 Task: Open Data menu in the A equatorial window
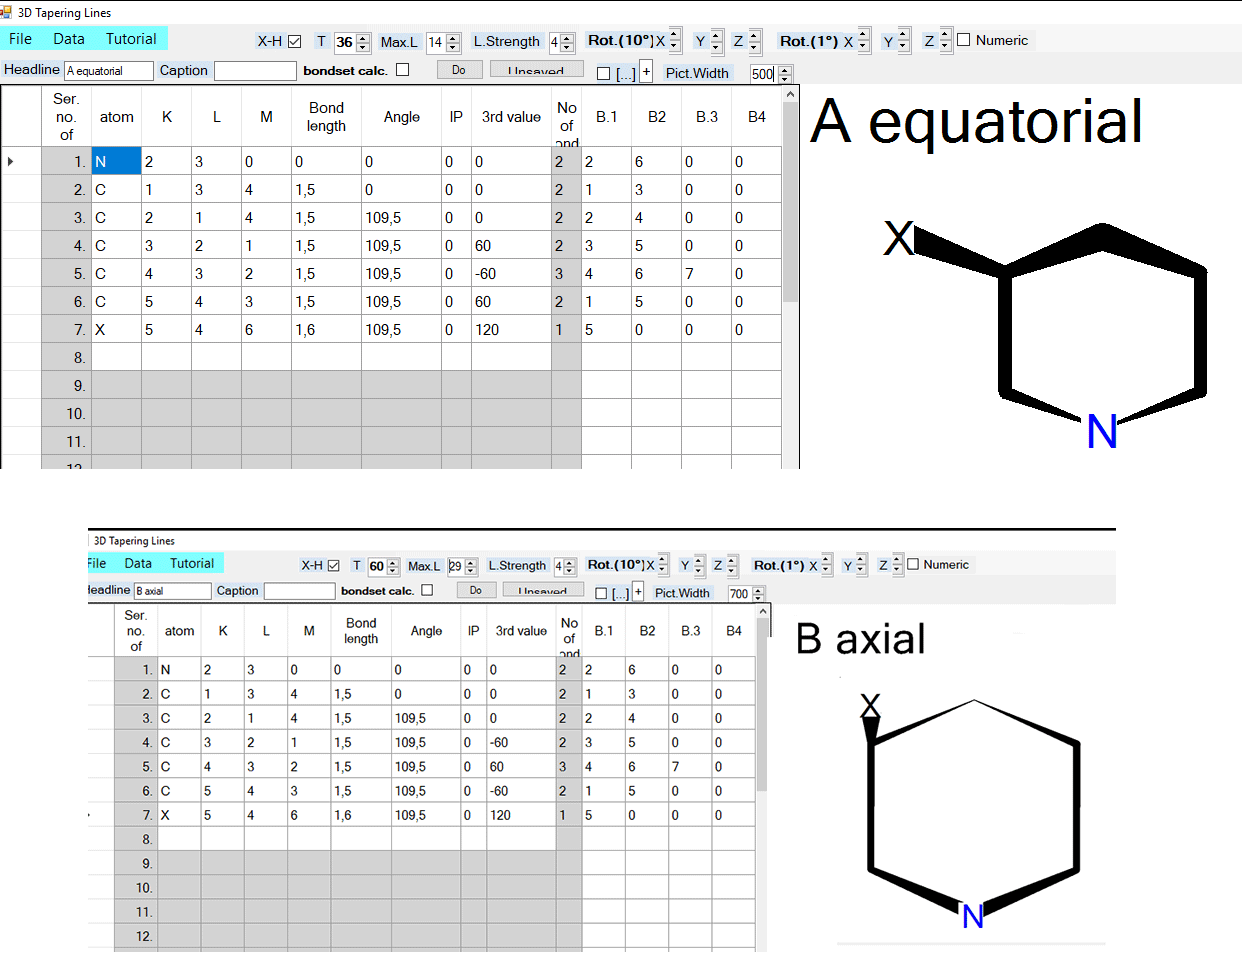(69, 39)
